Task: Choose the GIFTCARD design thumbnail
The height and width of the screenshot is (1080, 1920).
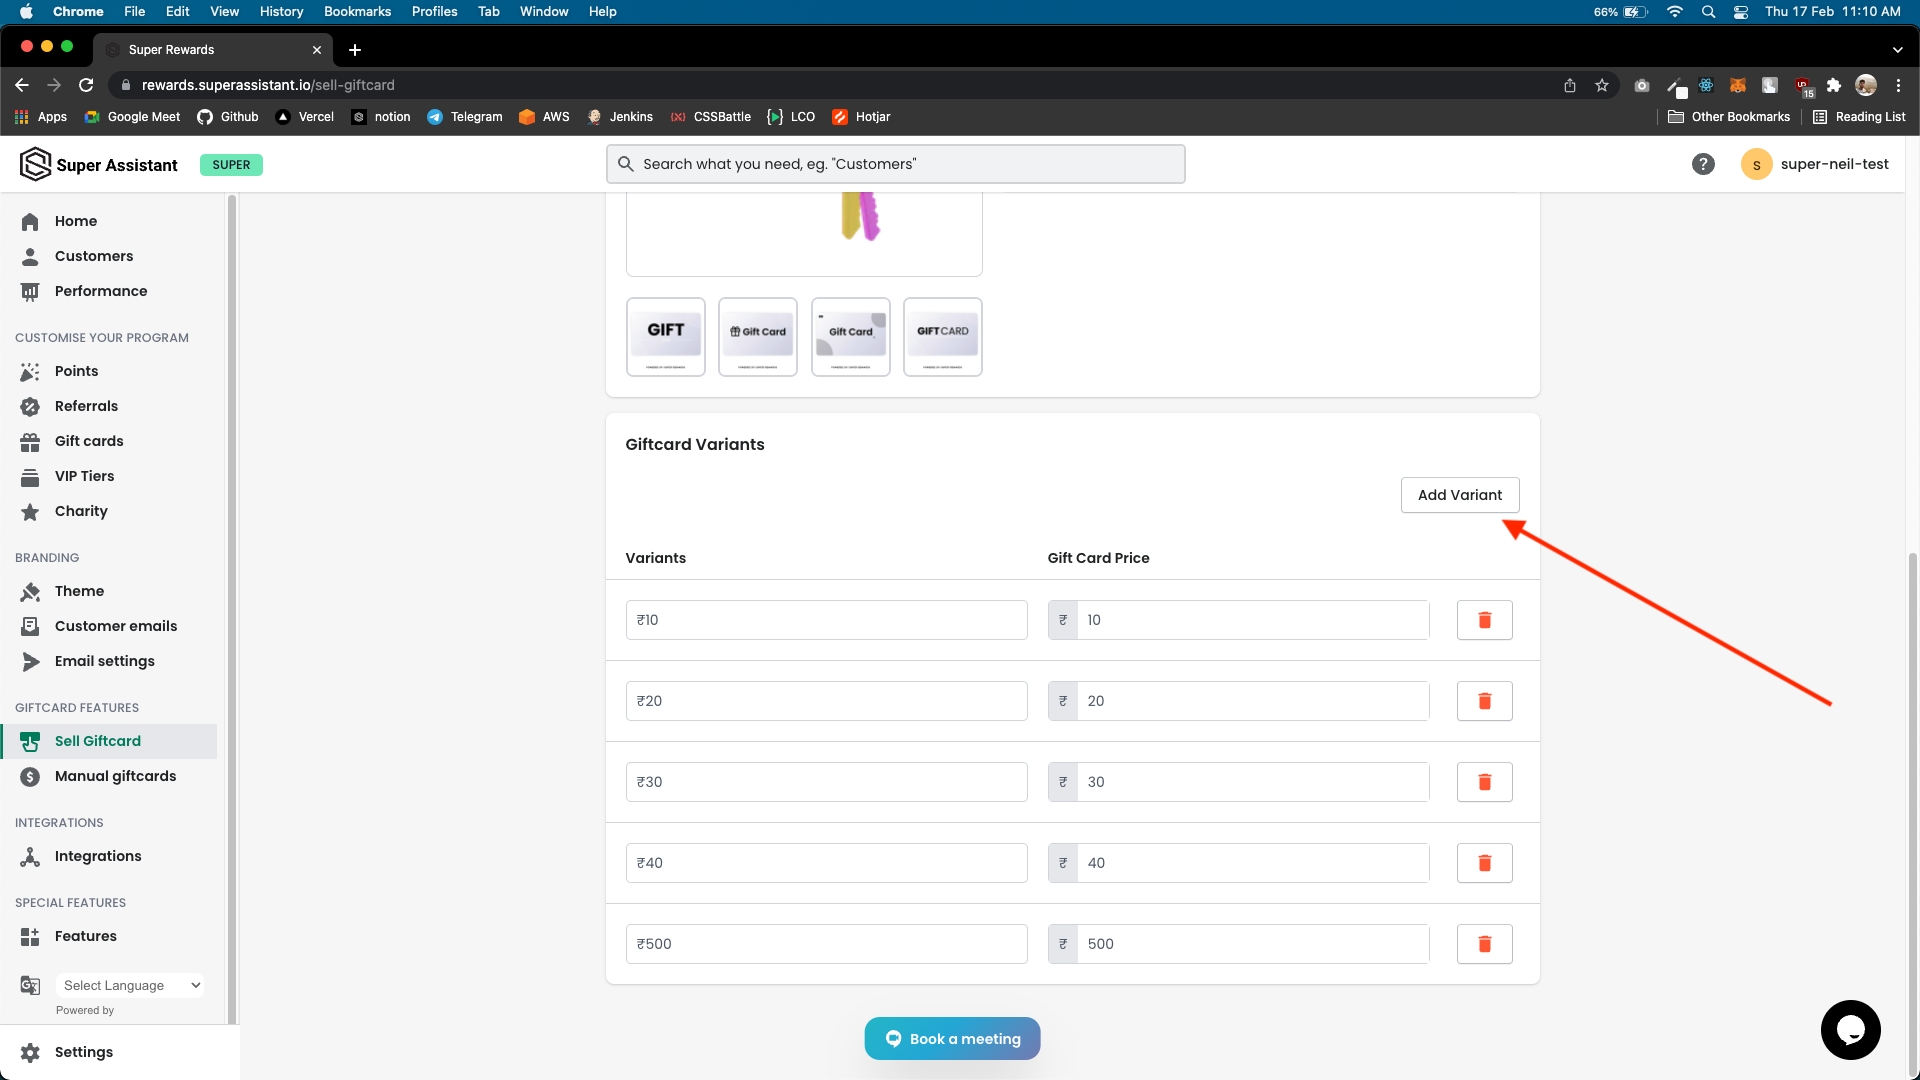Action: 942,337
